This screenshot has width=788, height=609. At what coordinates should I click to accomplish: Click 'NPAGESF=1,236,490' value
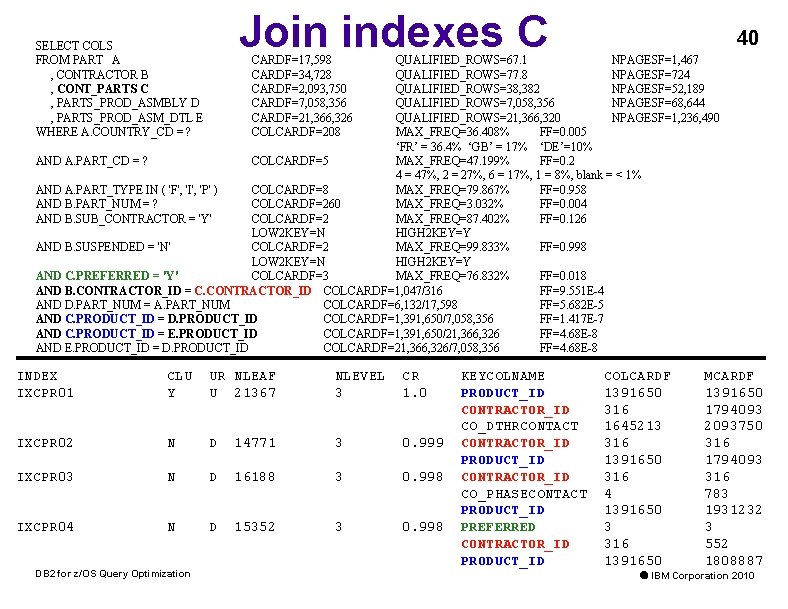[665, 118]
